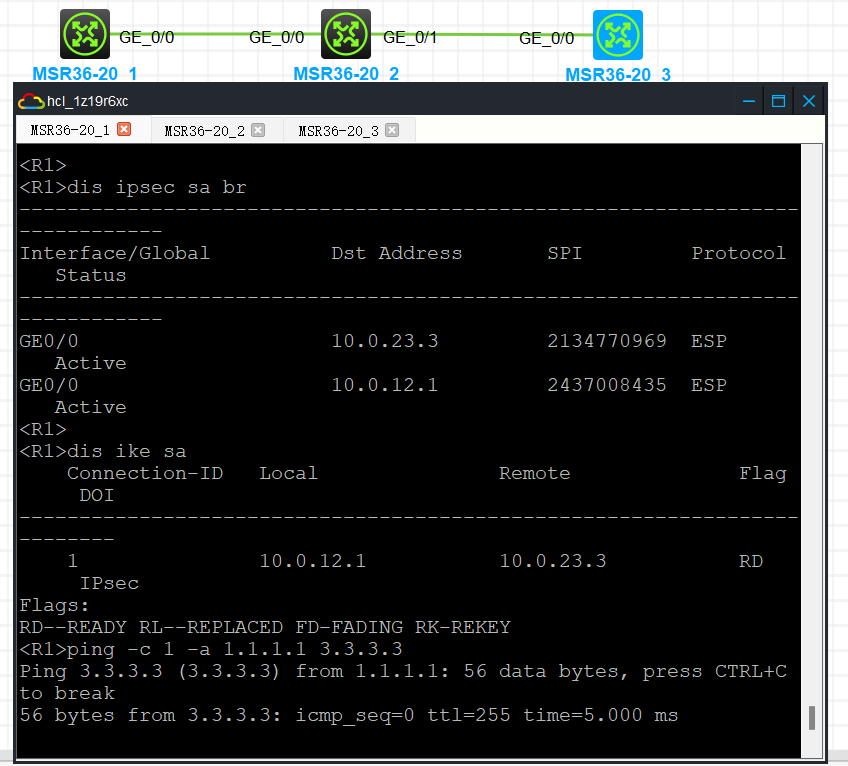Click the MSR36-20 2 device label

tap(346, 74)
